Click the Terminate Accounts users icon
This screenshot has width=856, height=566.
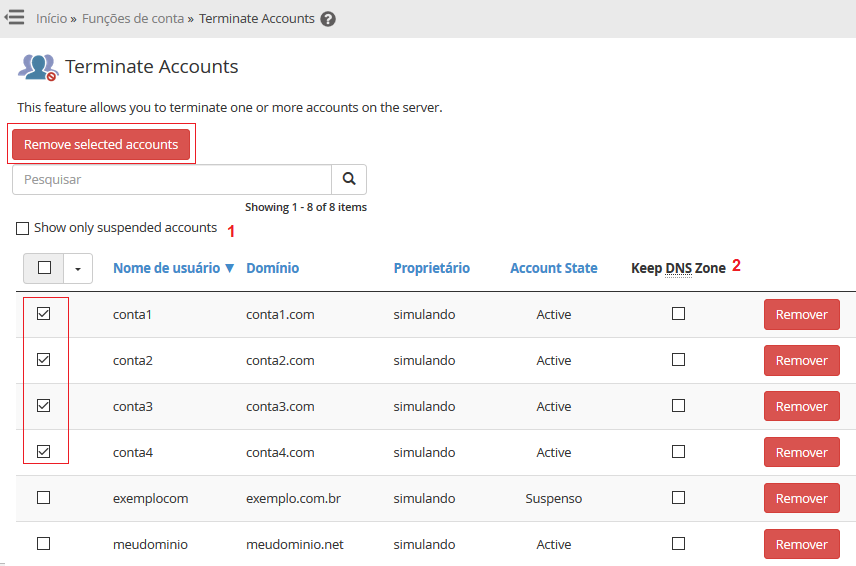[x=38, y=68]
